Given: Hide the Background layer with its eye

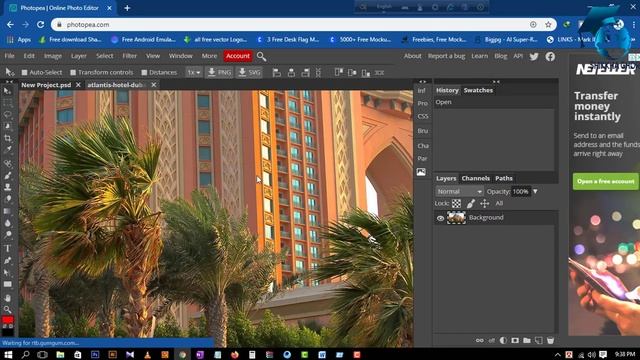Looking at the screenshot, I should pos(440,218).
